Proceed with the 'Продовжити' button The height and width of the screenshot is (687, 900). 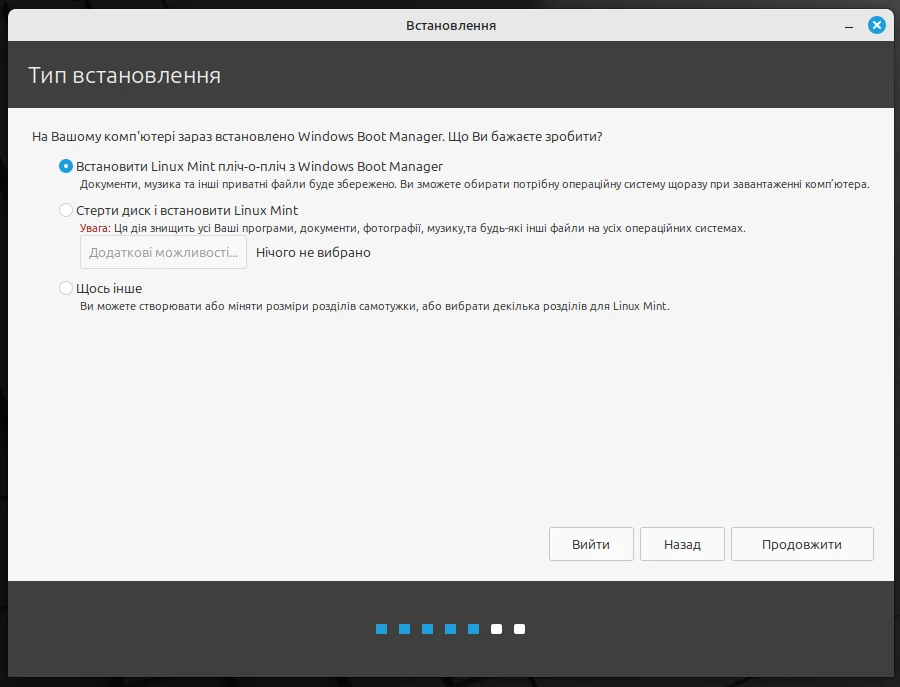[x=802, y=544]
